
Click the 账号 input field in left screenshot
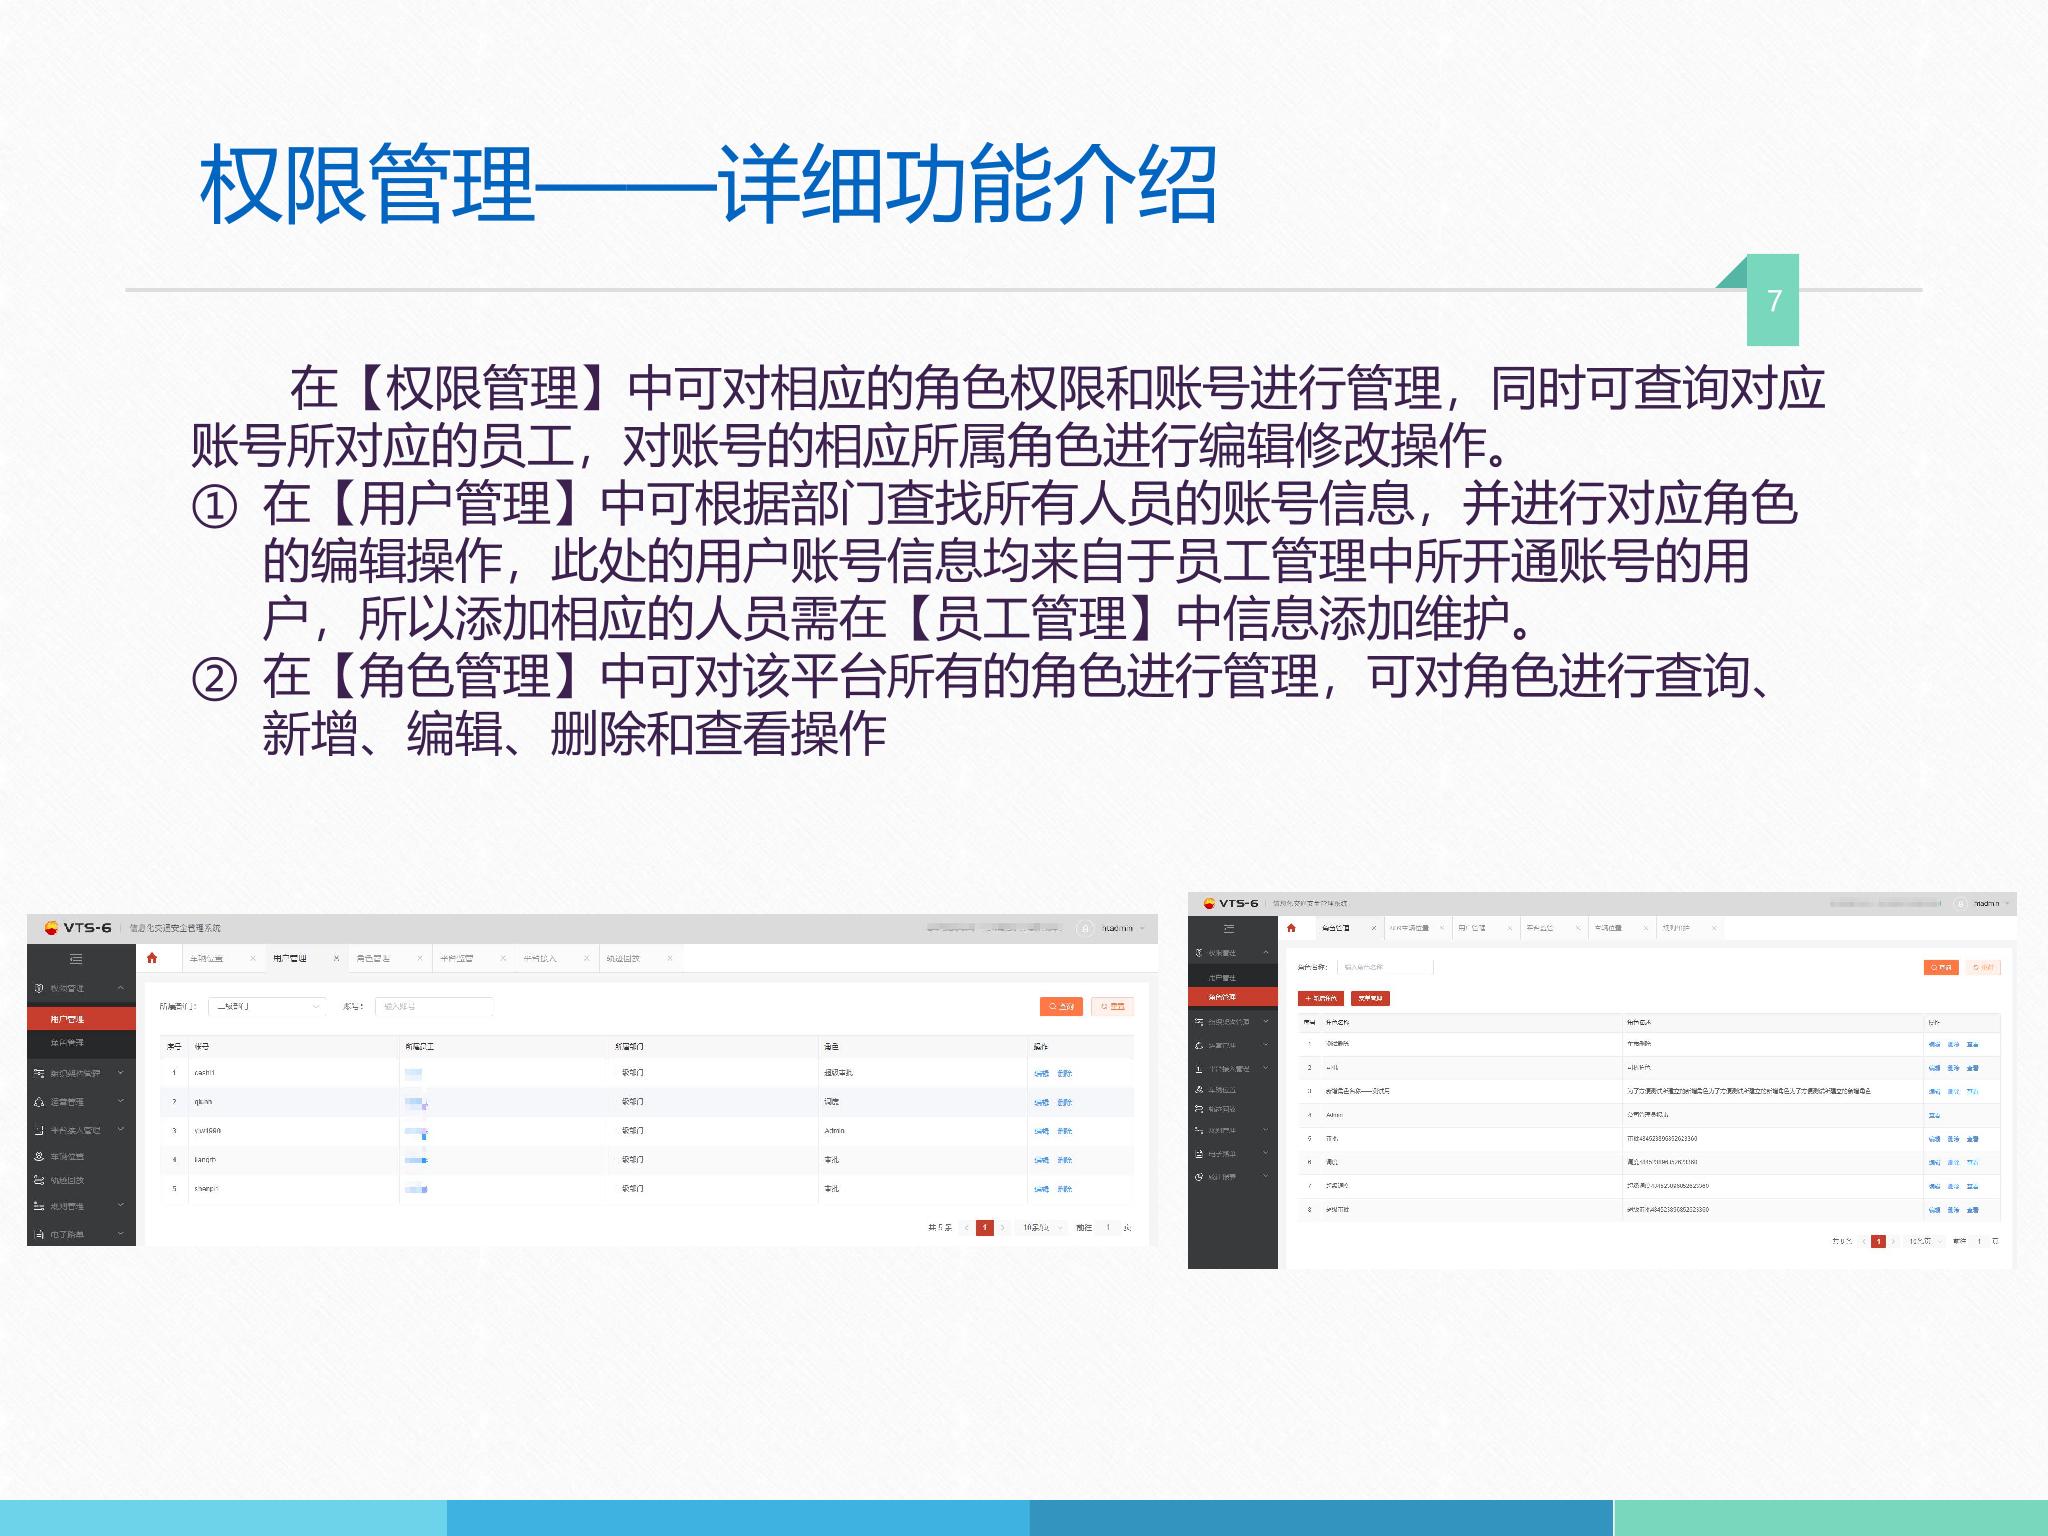click(x=433, y=1006)
